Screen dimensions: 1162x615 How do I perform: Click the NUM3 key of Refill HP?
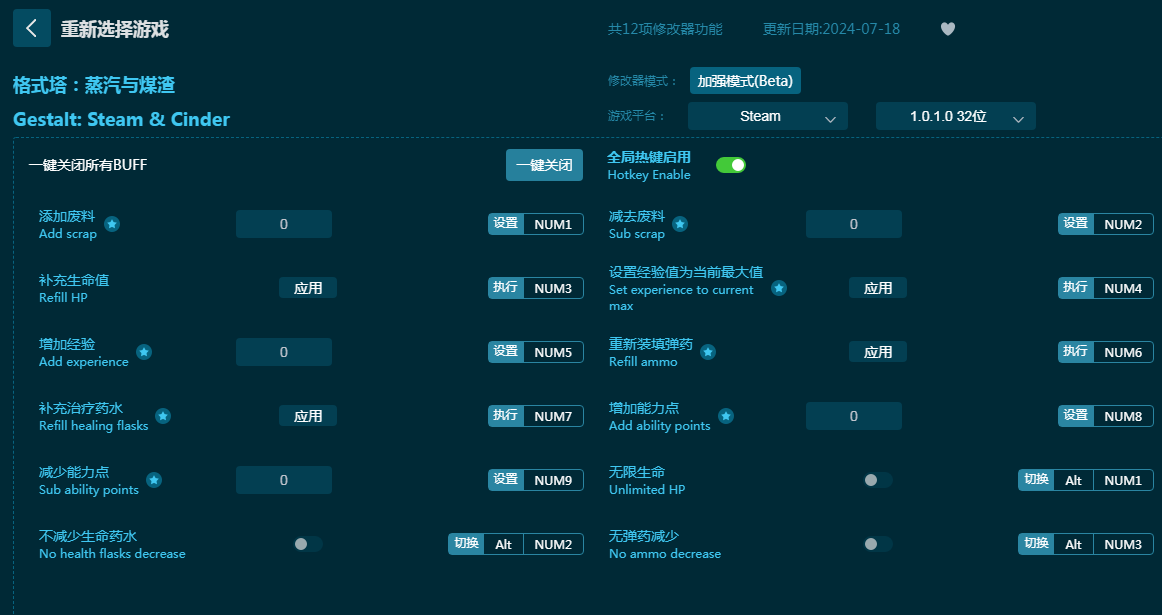(x=554, y=288)
